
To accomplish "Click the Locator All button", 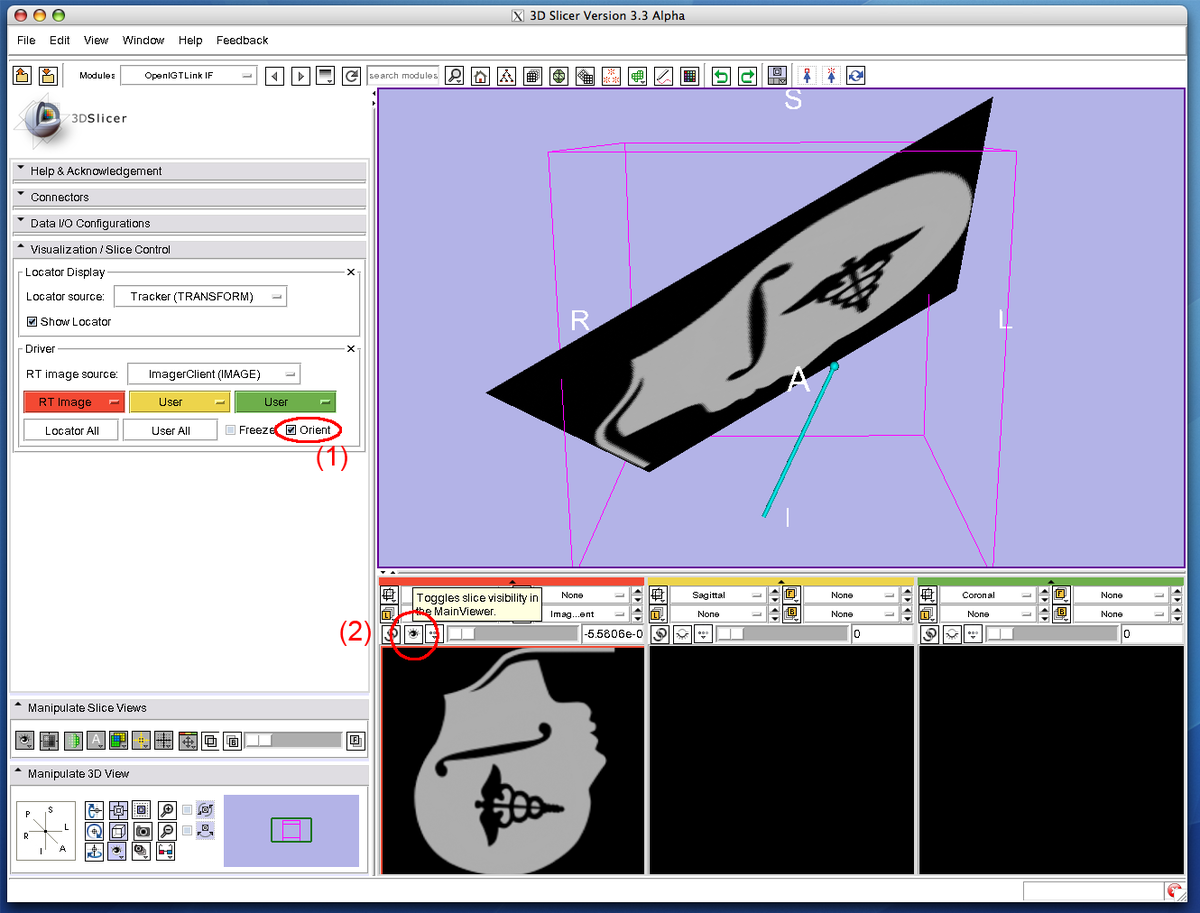I will [69, 429].
